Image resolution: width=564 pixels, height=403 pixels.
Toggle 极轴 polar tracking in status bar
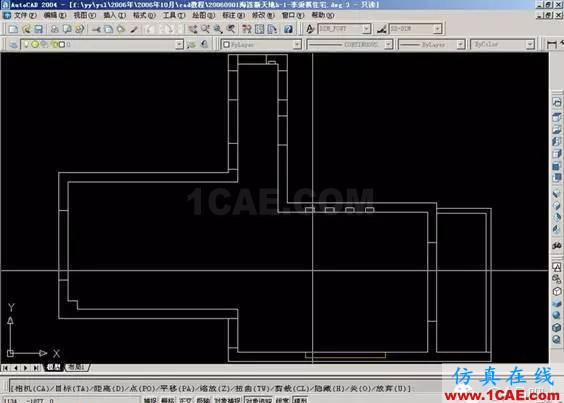pos(203,400)
